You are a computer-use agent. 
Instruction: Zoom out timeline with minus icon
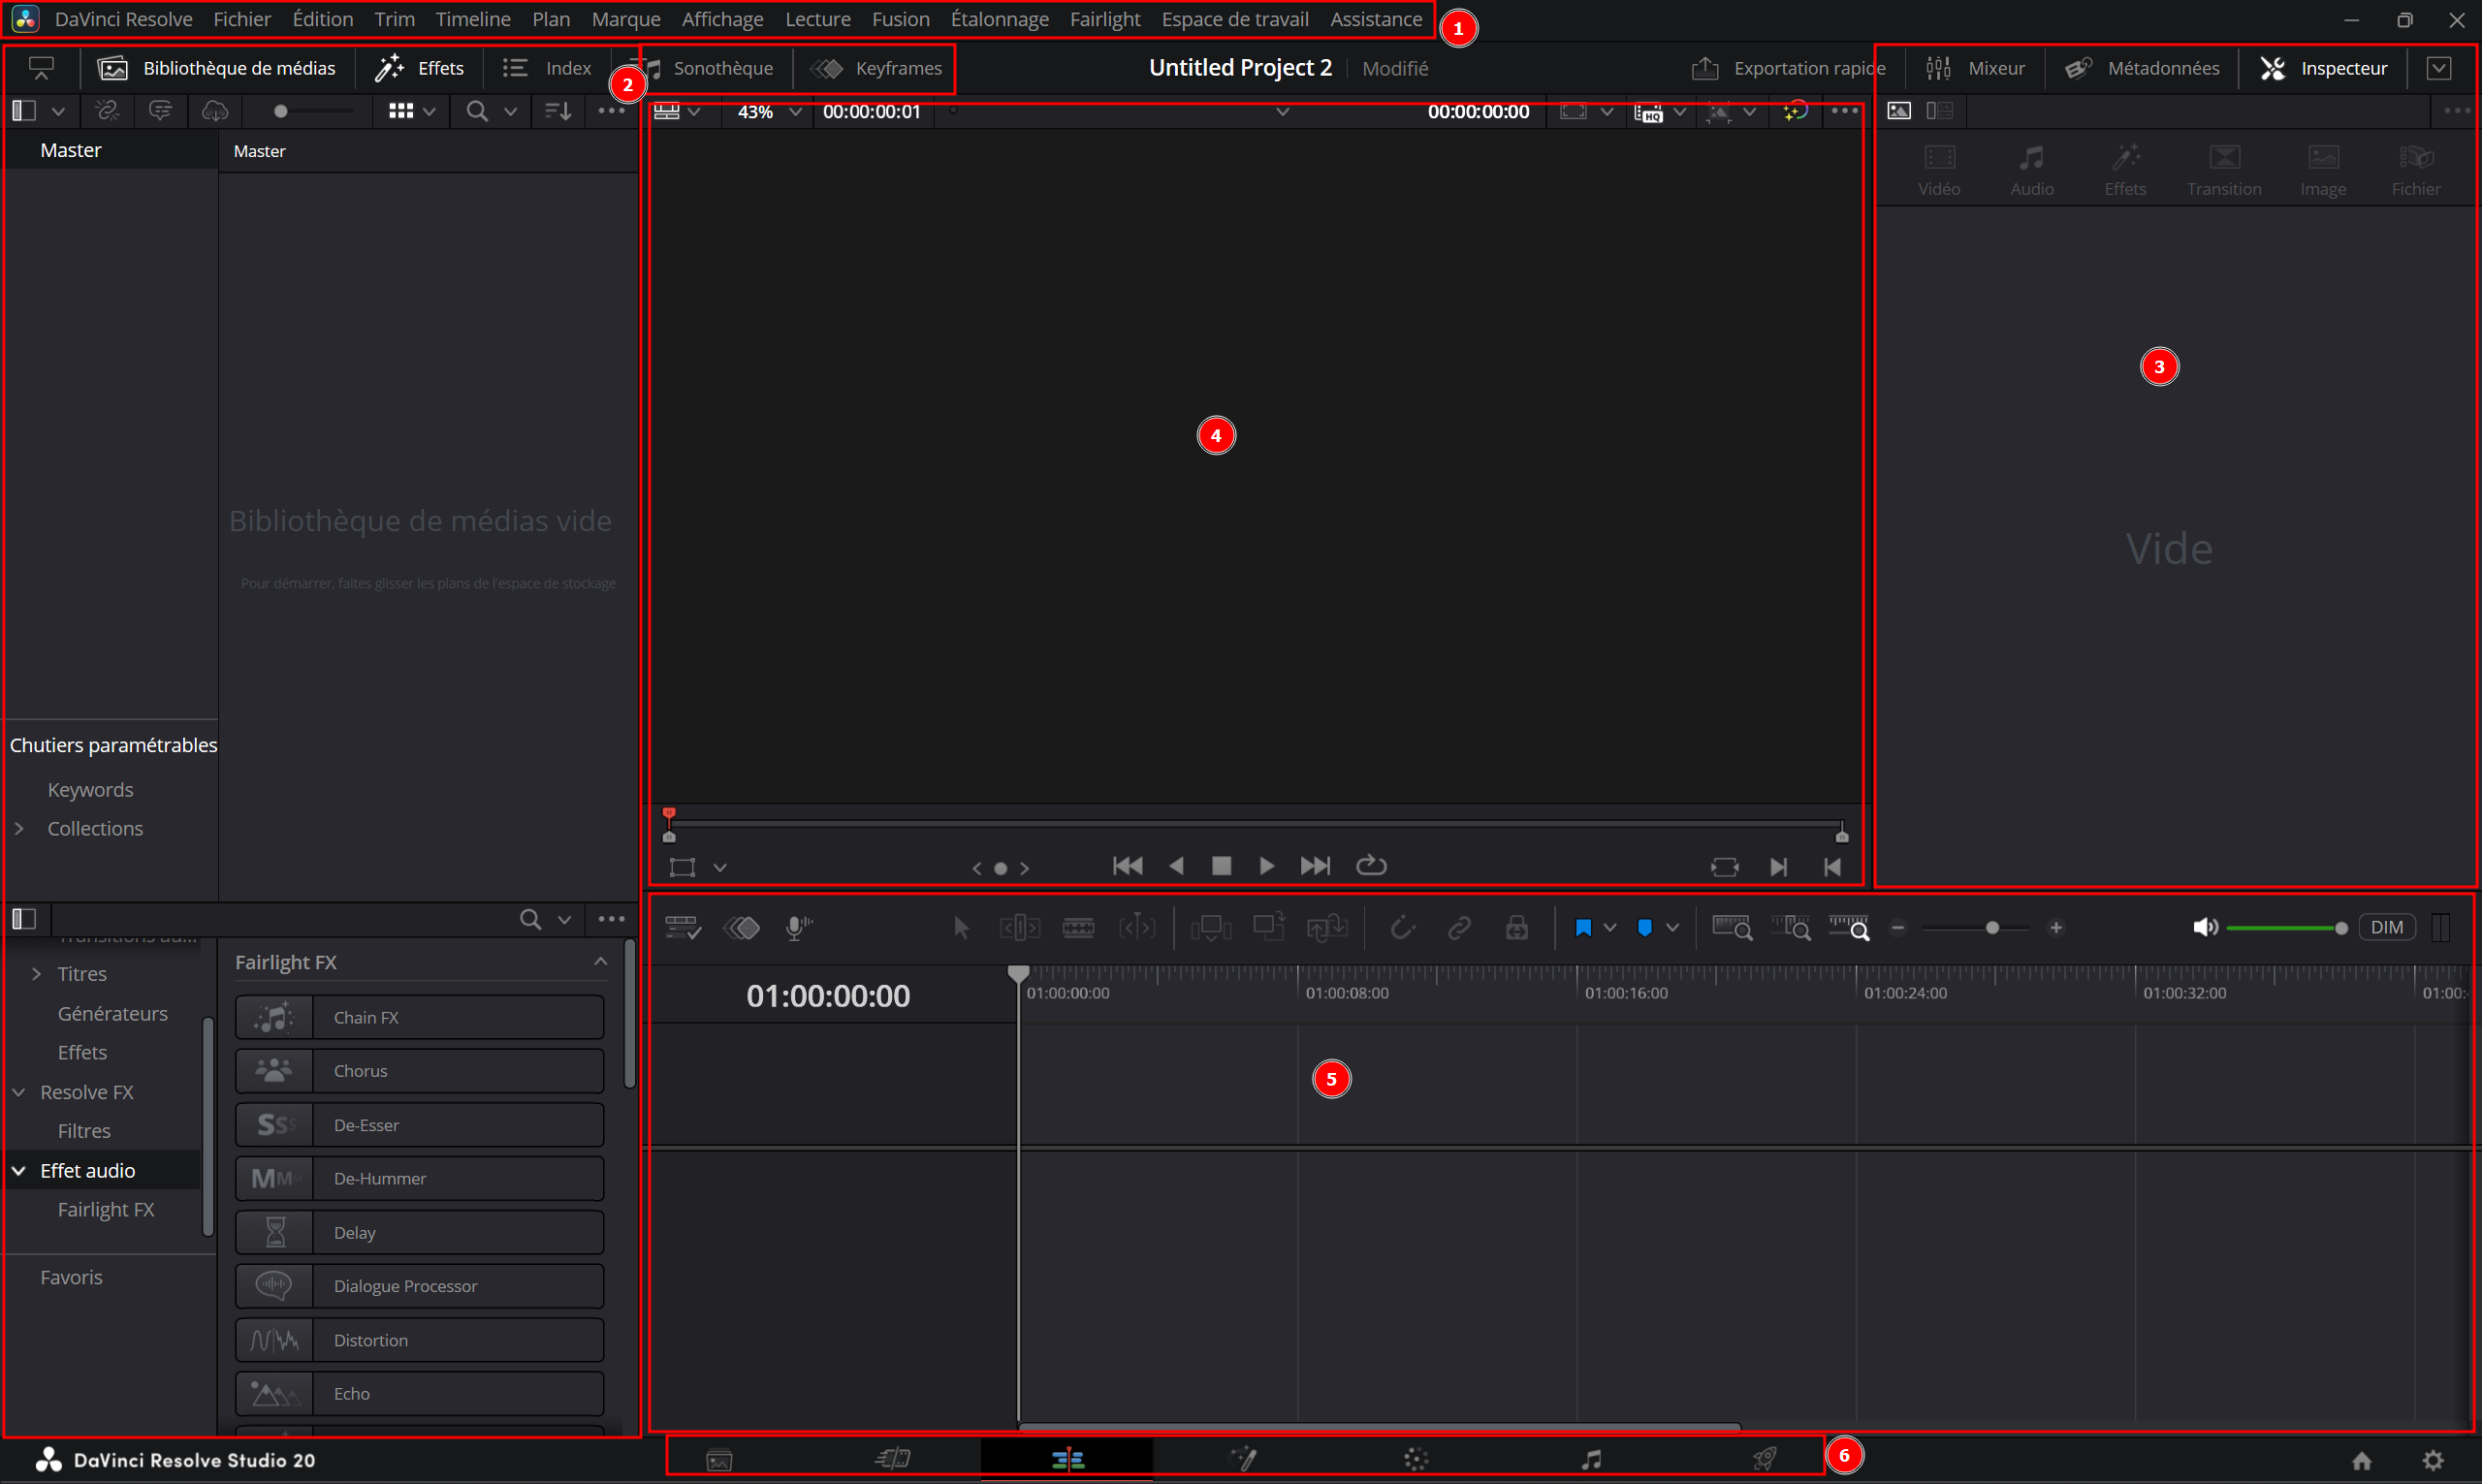point(1898,928)
